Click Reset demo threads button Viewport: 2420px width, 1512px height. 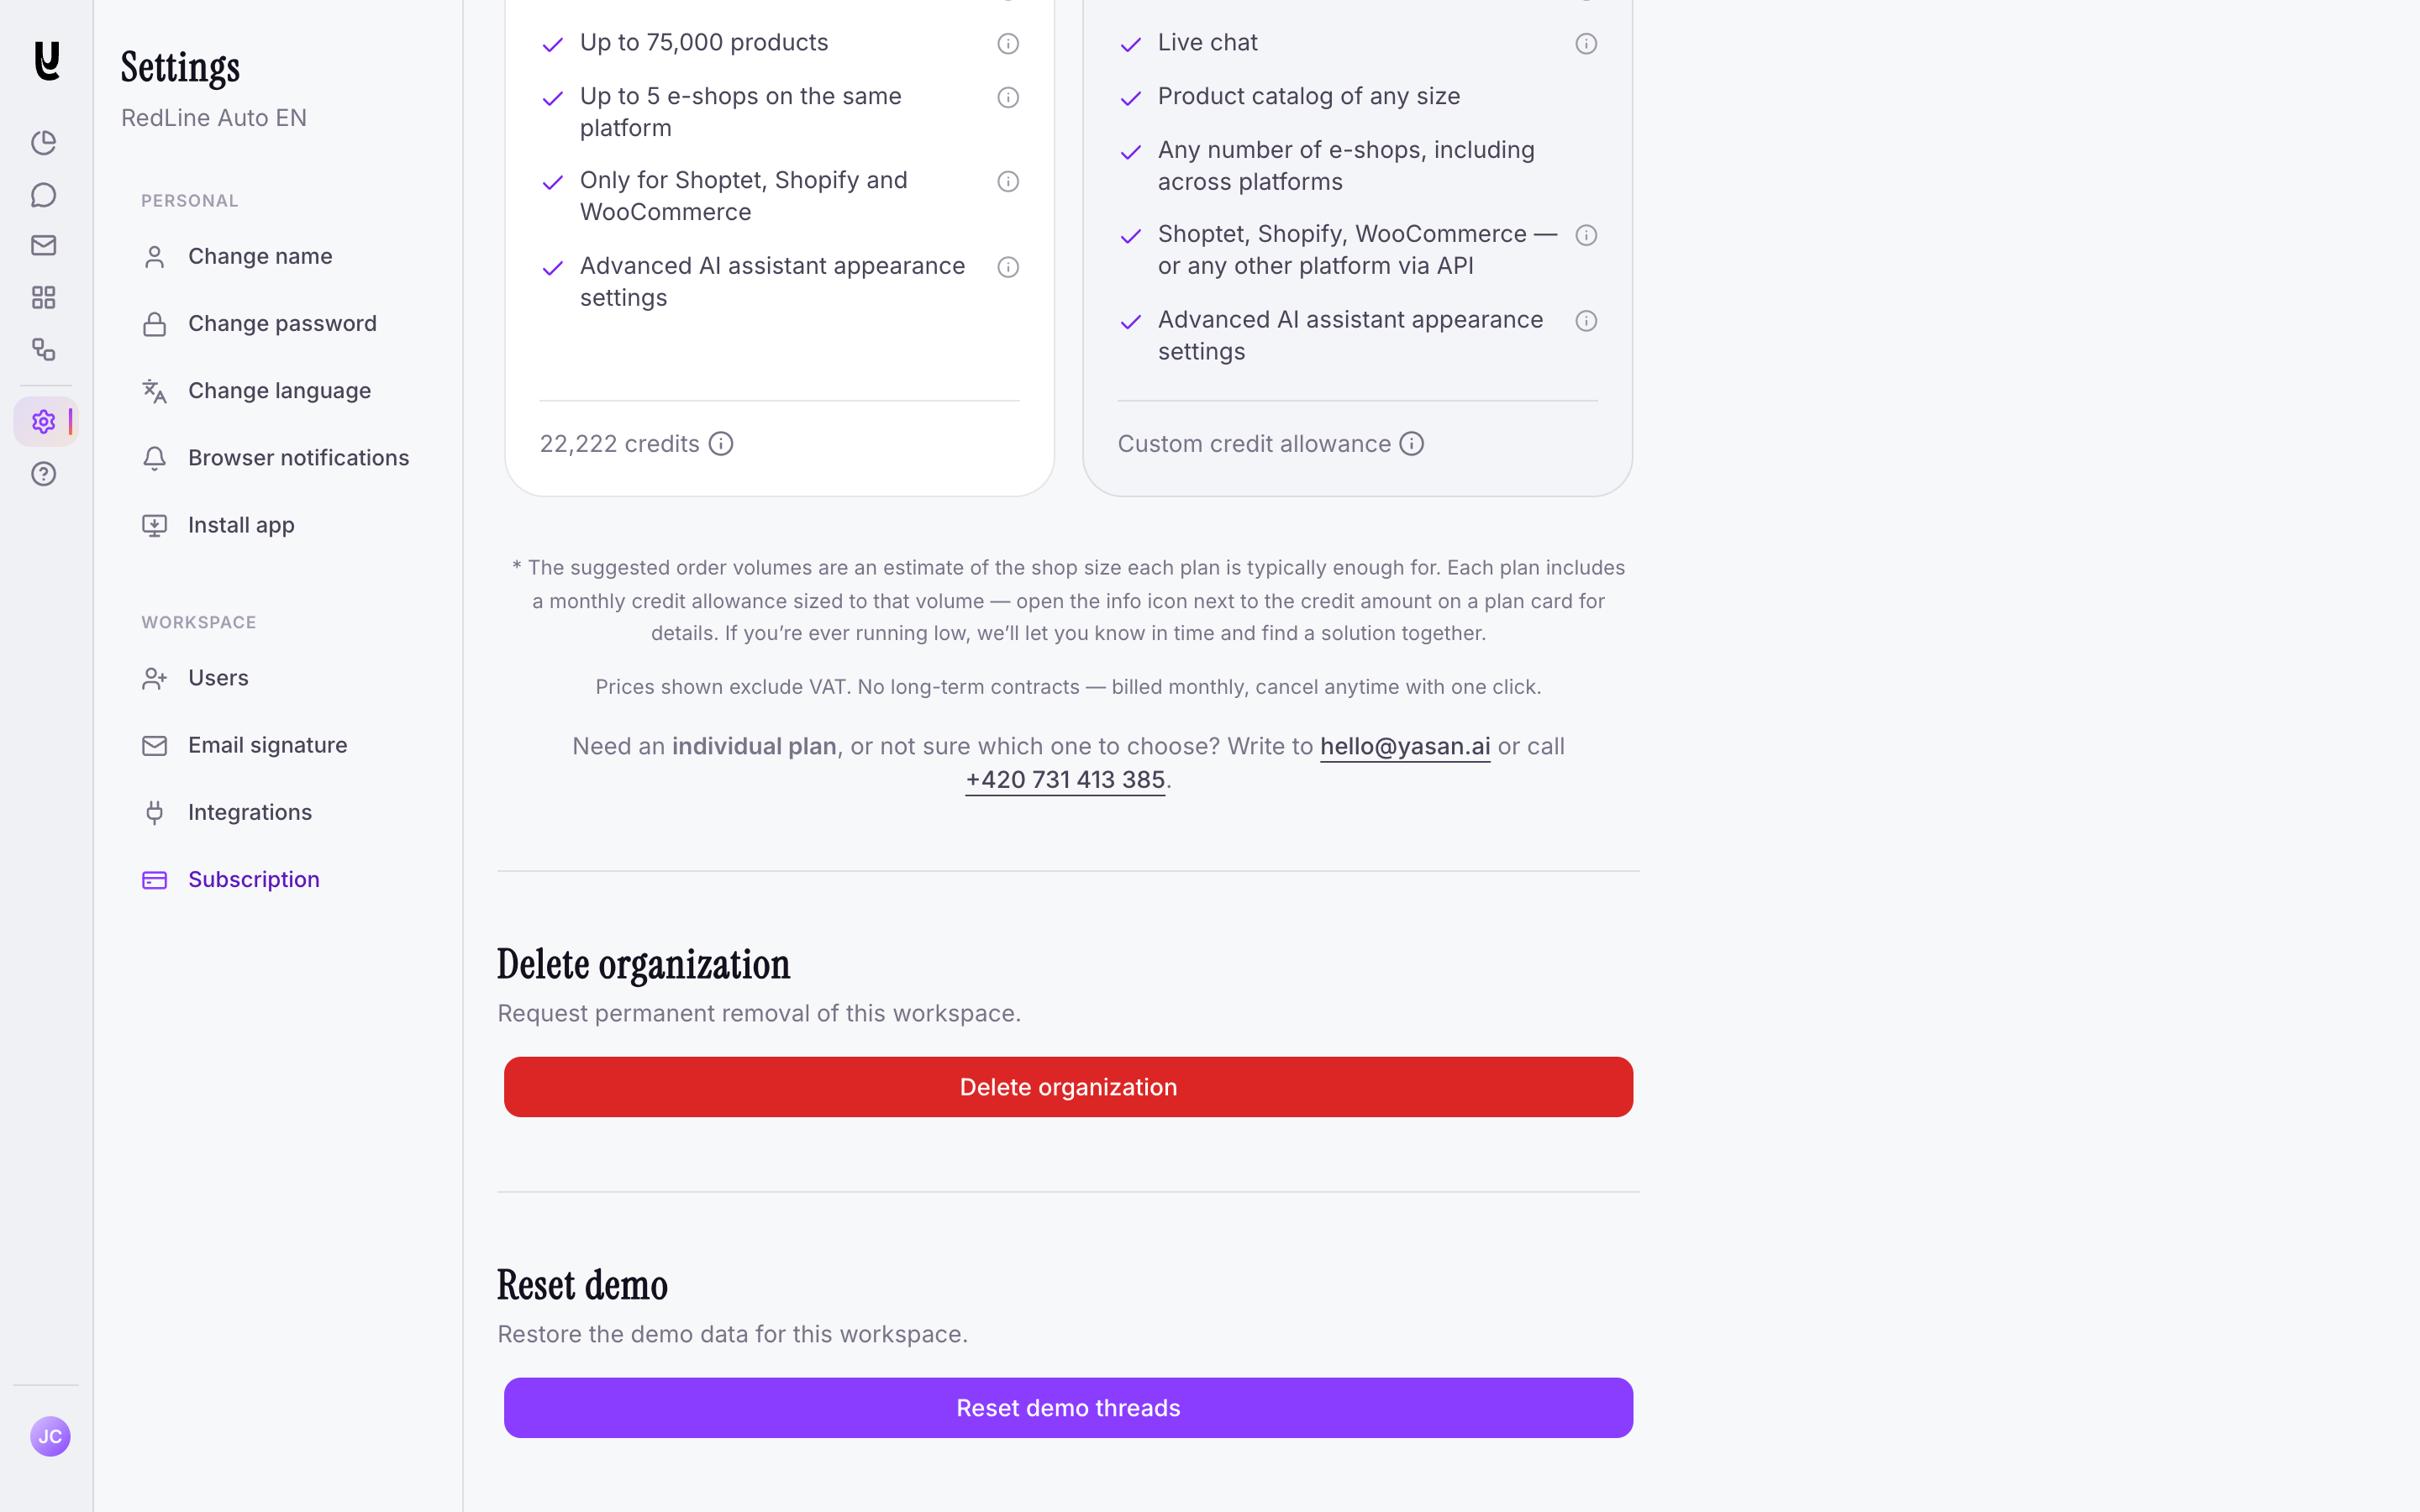pyautogui.click(x=1068, y=1408)
